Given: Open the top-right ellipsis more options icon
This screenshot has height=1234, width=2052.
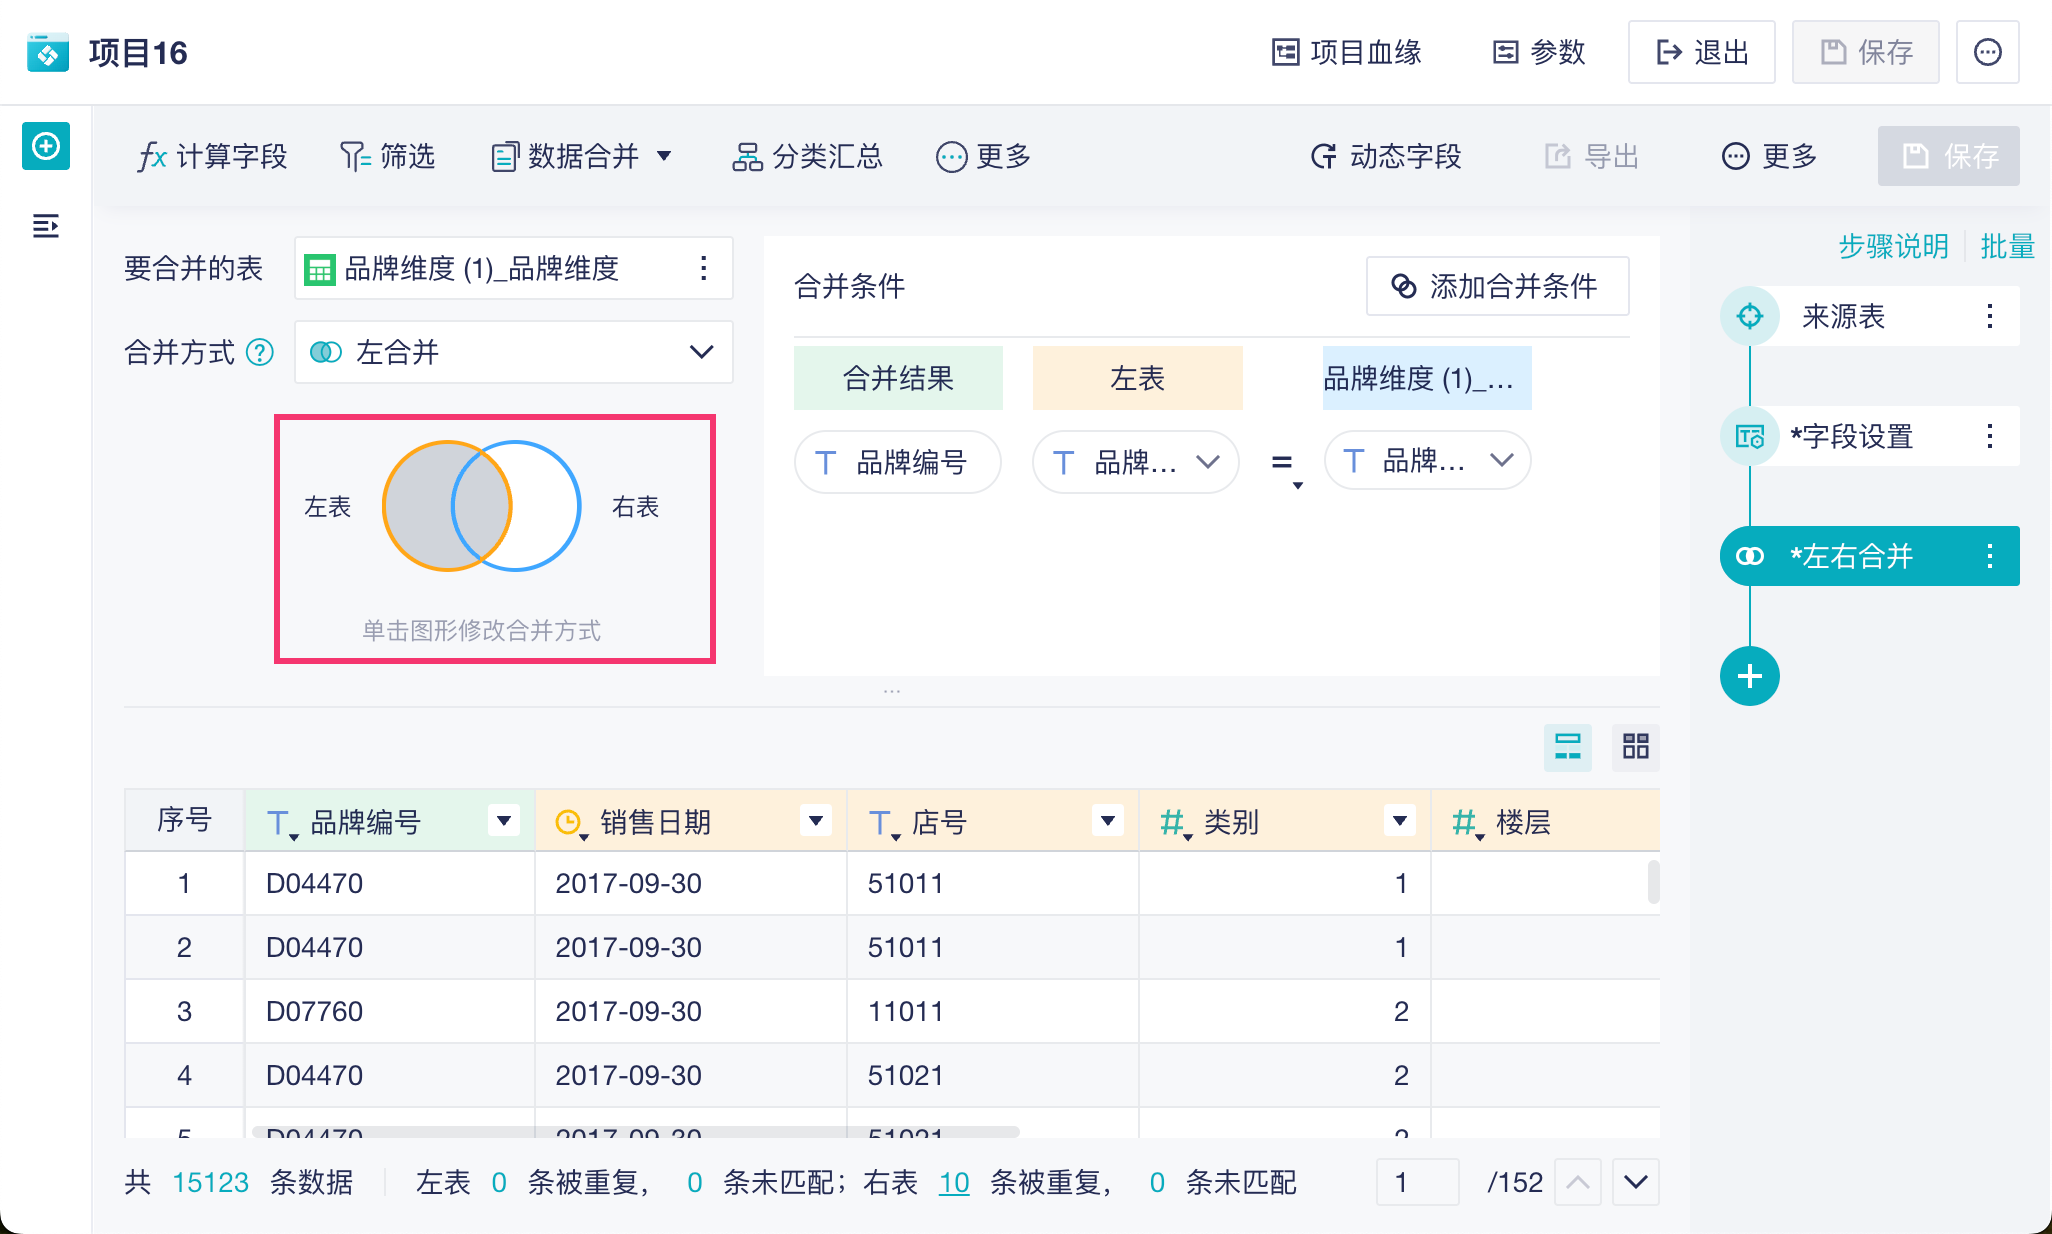Looking at the screenshot, I should click(x=1987, y=52).
